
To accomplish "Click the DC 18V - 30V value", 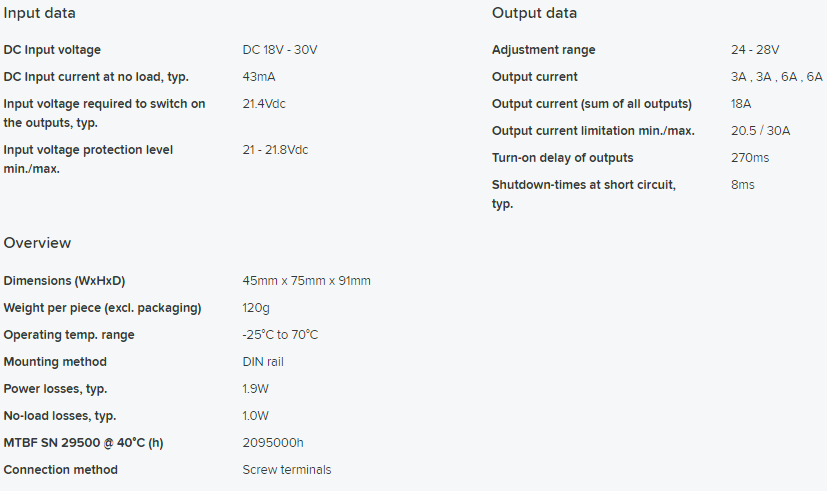I will (x=280, y=50).
